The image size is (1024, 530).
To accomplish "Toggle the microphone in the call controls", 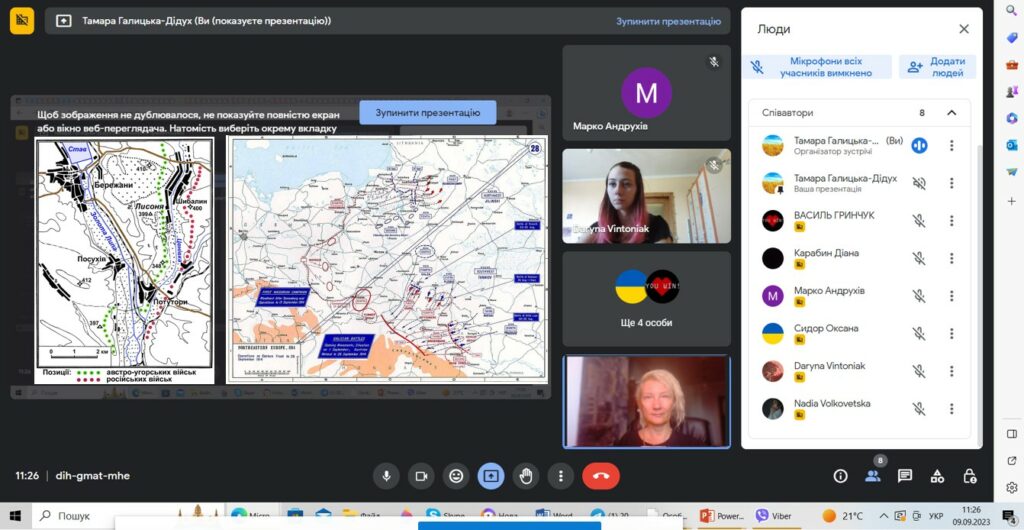I will (387, 476).
